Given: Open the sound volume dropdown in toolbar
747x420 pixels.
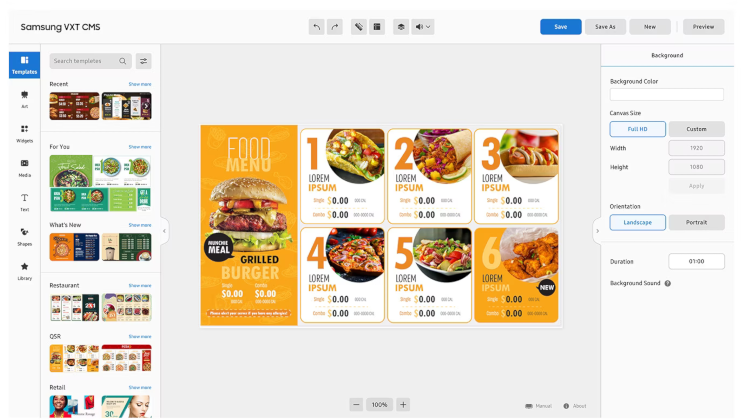Looking at the screenshot, I should 423,27.
